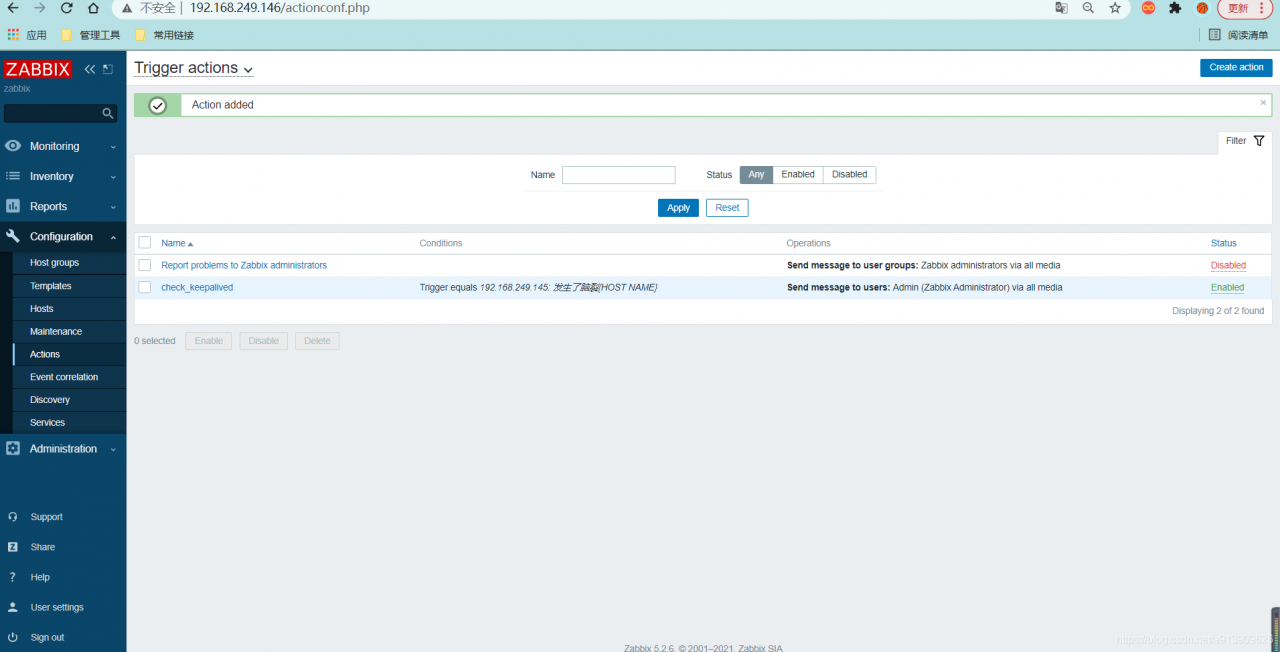This screenshot has height=652, width=1280.
Task: Click the not-secure warning icon
Action: coord(127,8)
